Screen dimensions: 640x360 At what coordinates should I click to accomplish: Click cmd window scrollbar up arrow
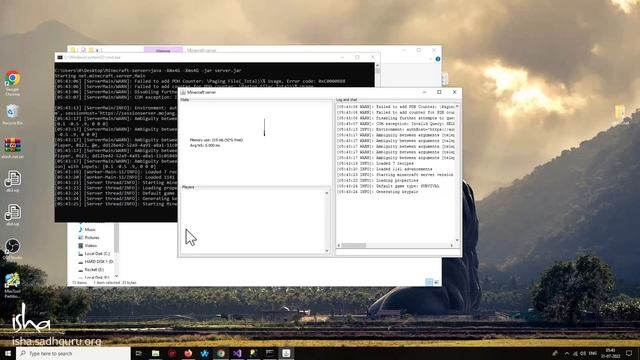tap(378, 65)
